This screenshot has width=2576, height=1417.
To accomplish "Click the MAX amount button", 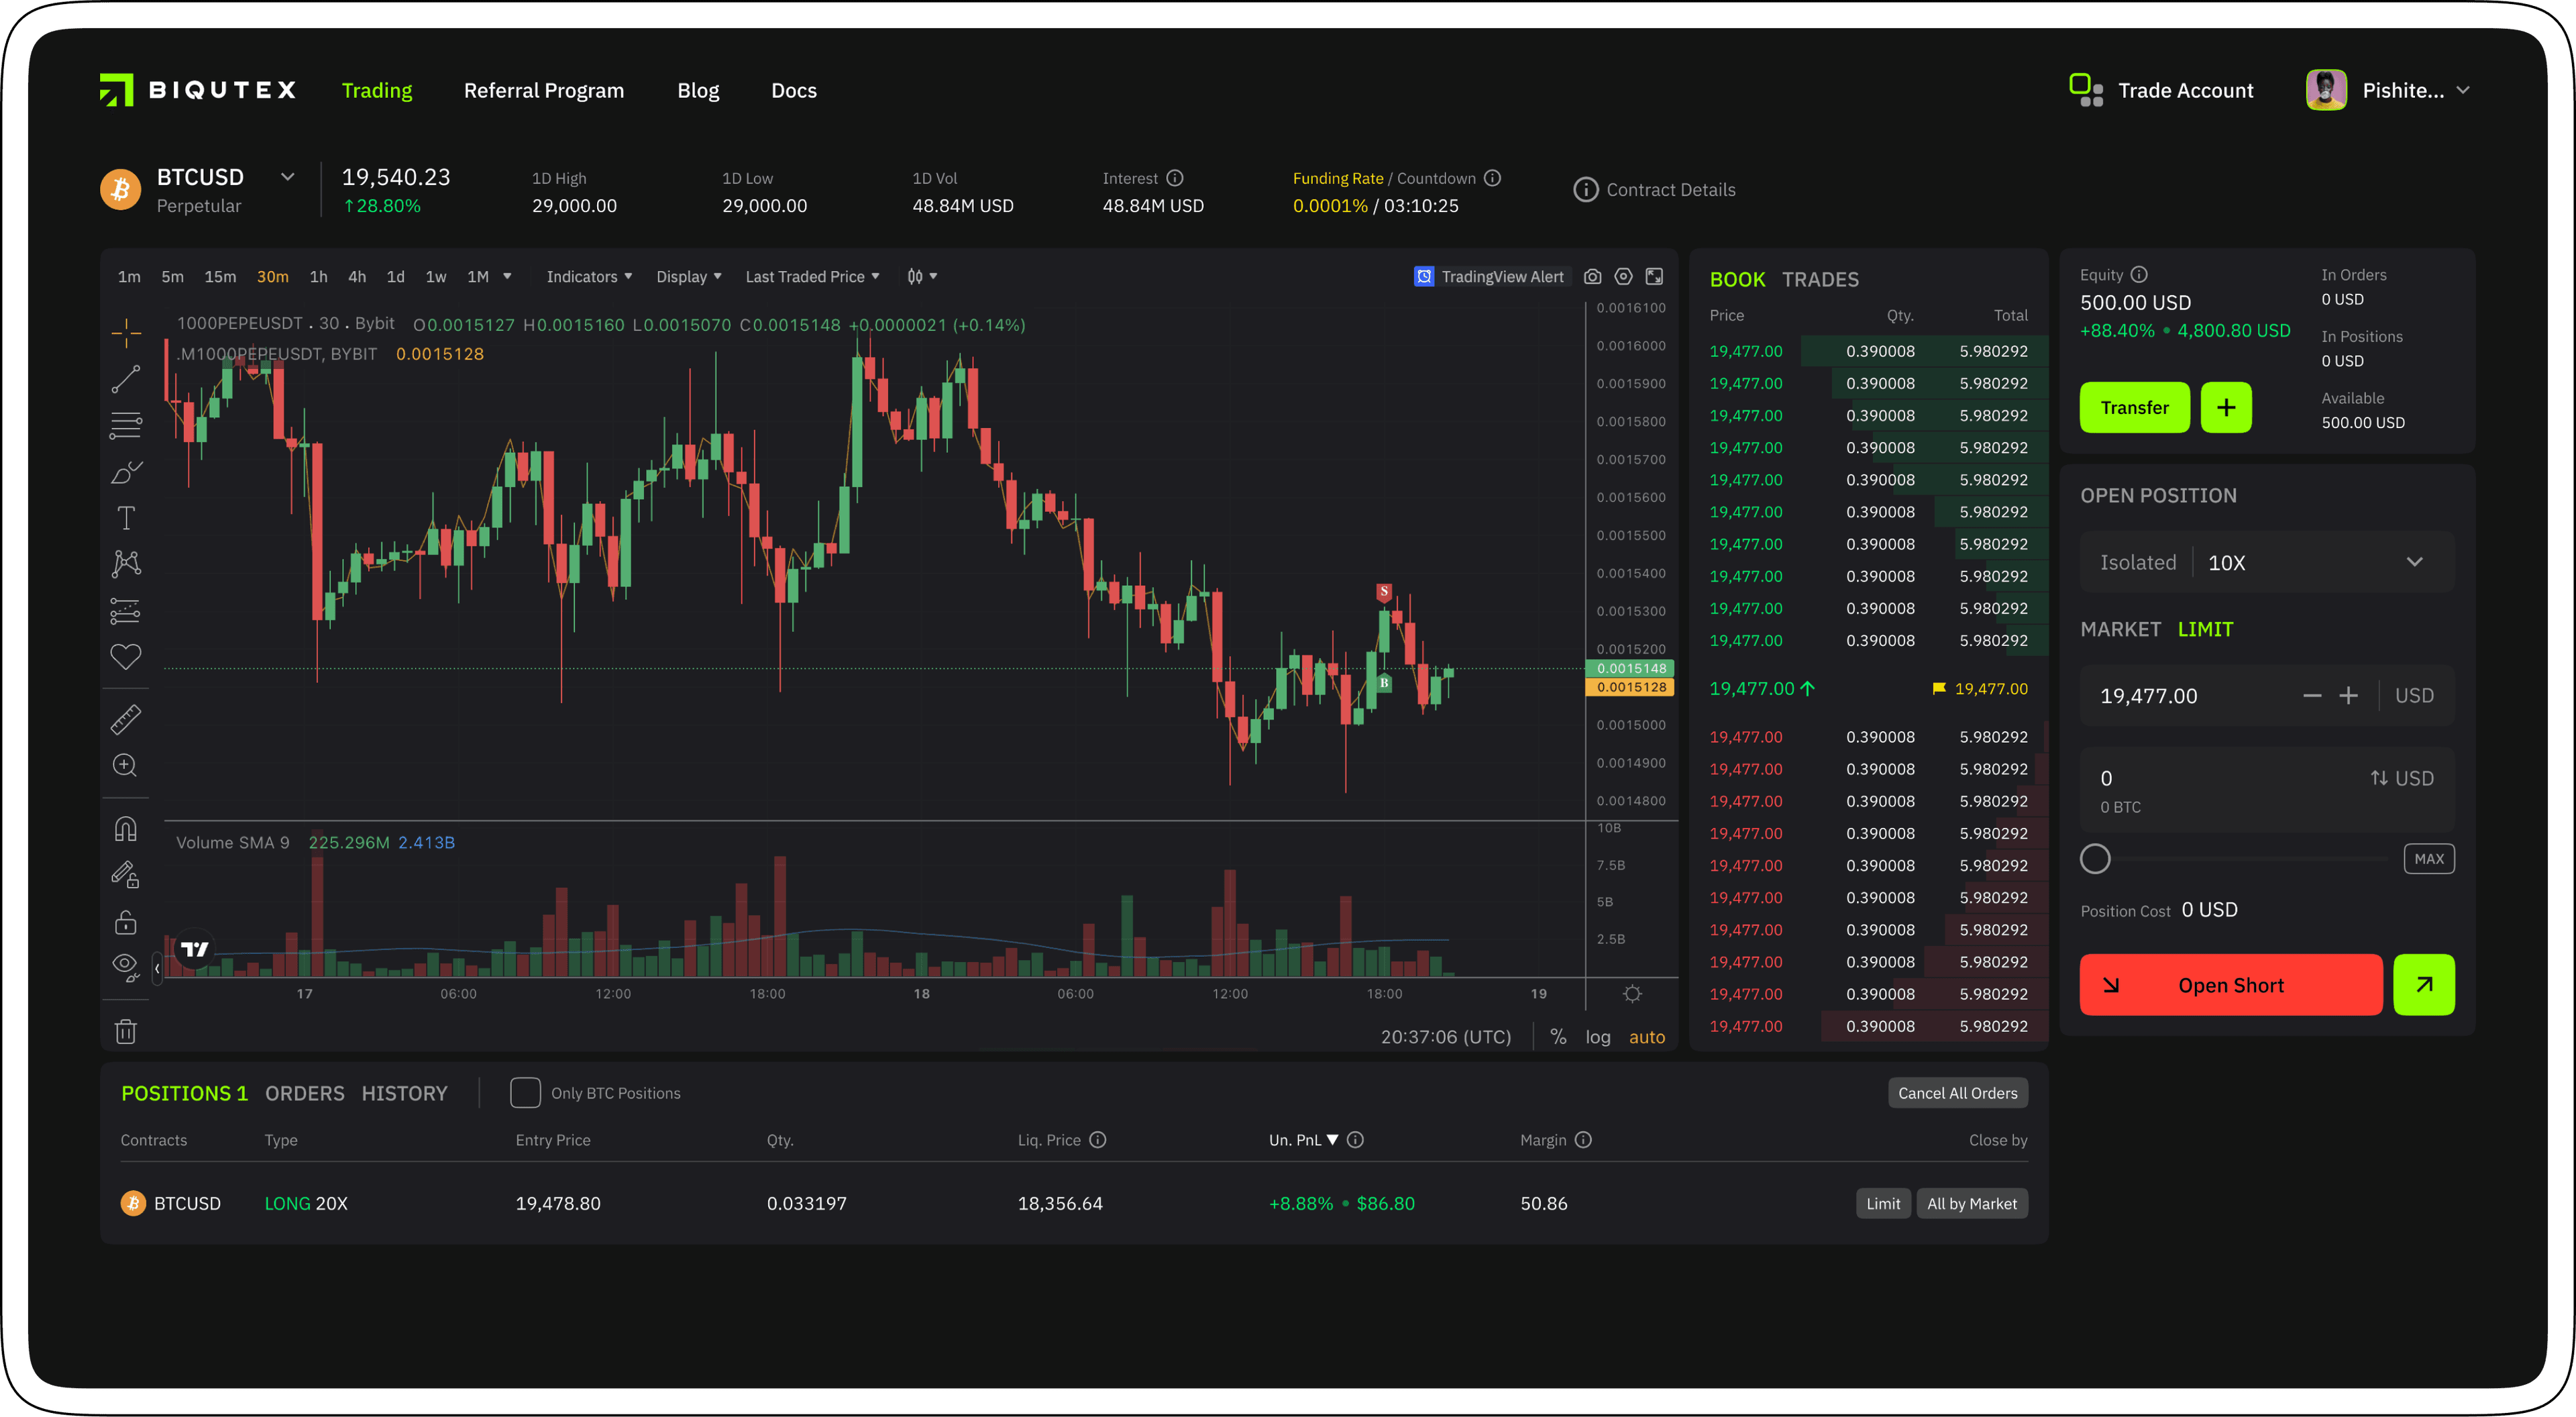I will (x=2429, y=859).
